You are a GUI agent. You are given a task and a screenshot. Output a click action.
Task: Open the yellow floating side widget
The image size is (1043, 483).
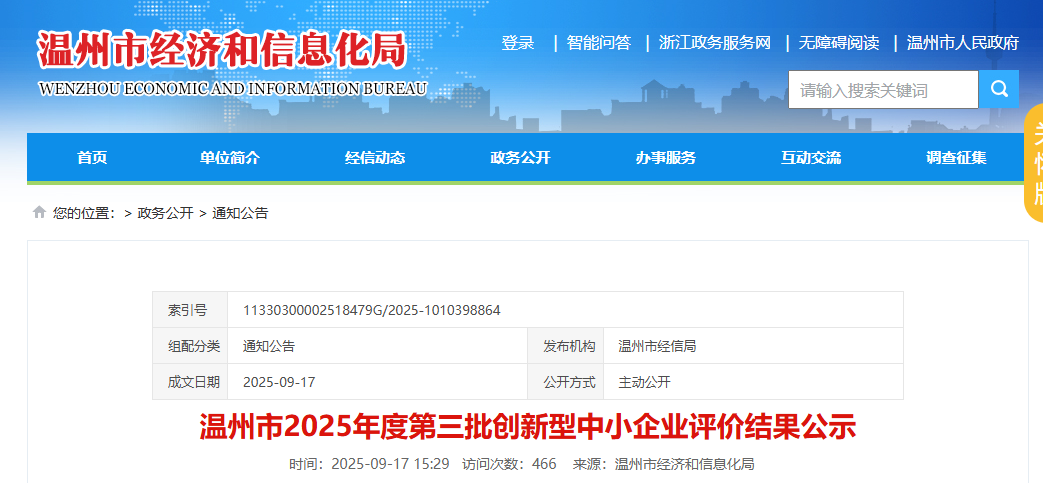(1033, 165)
